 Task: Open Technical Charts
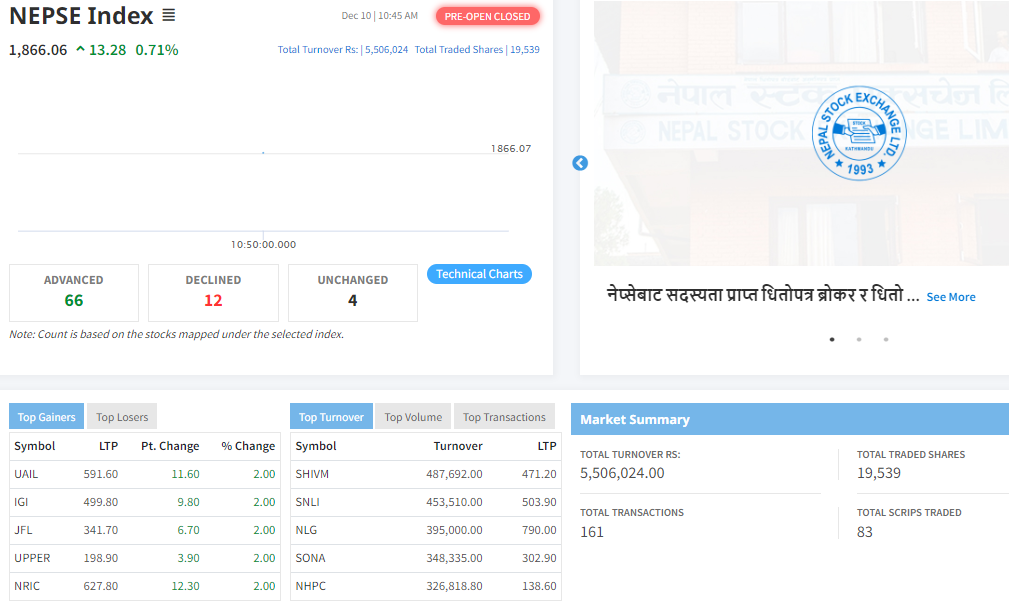tap(479, 274)
